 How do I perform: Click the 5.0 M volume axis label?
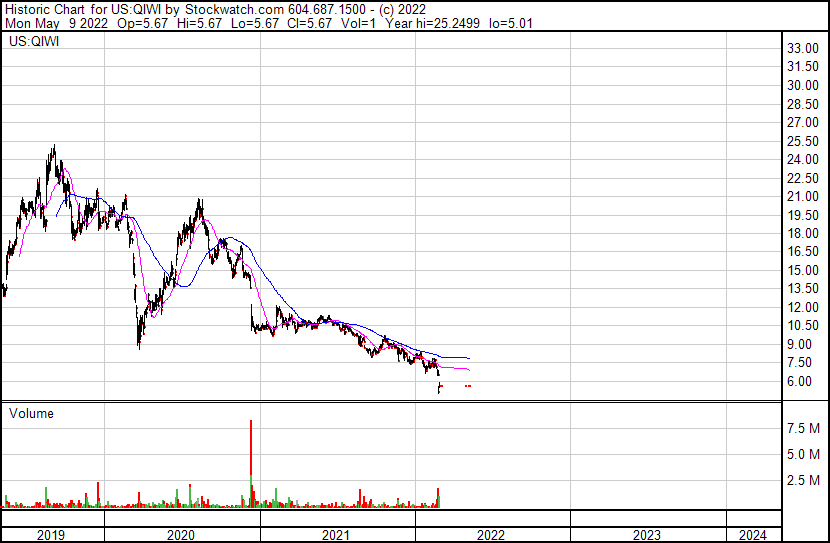(804, 454)
